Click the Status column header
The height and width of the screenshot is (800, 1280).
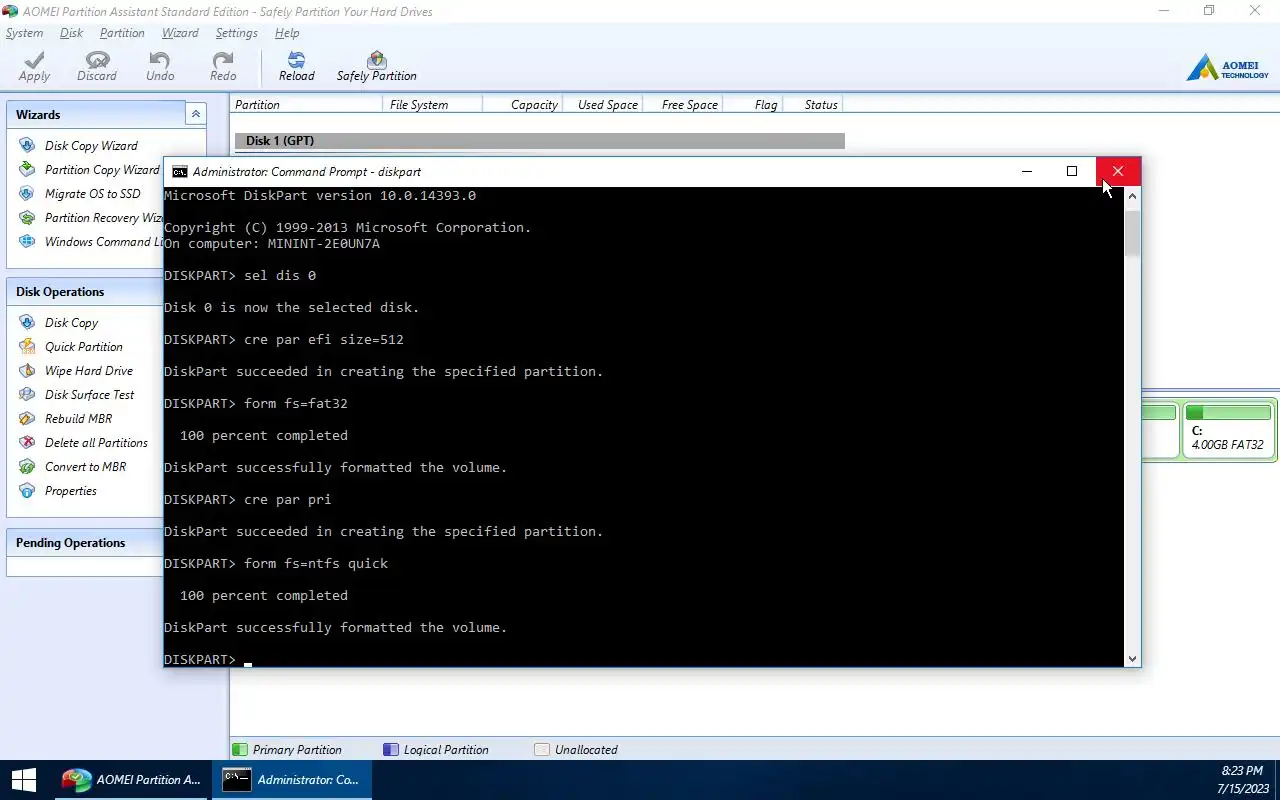click(814, 104)
